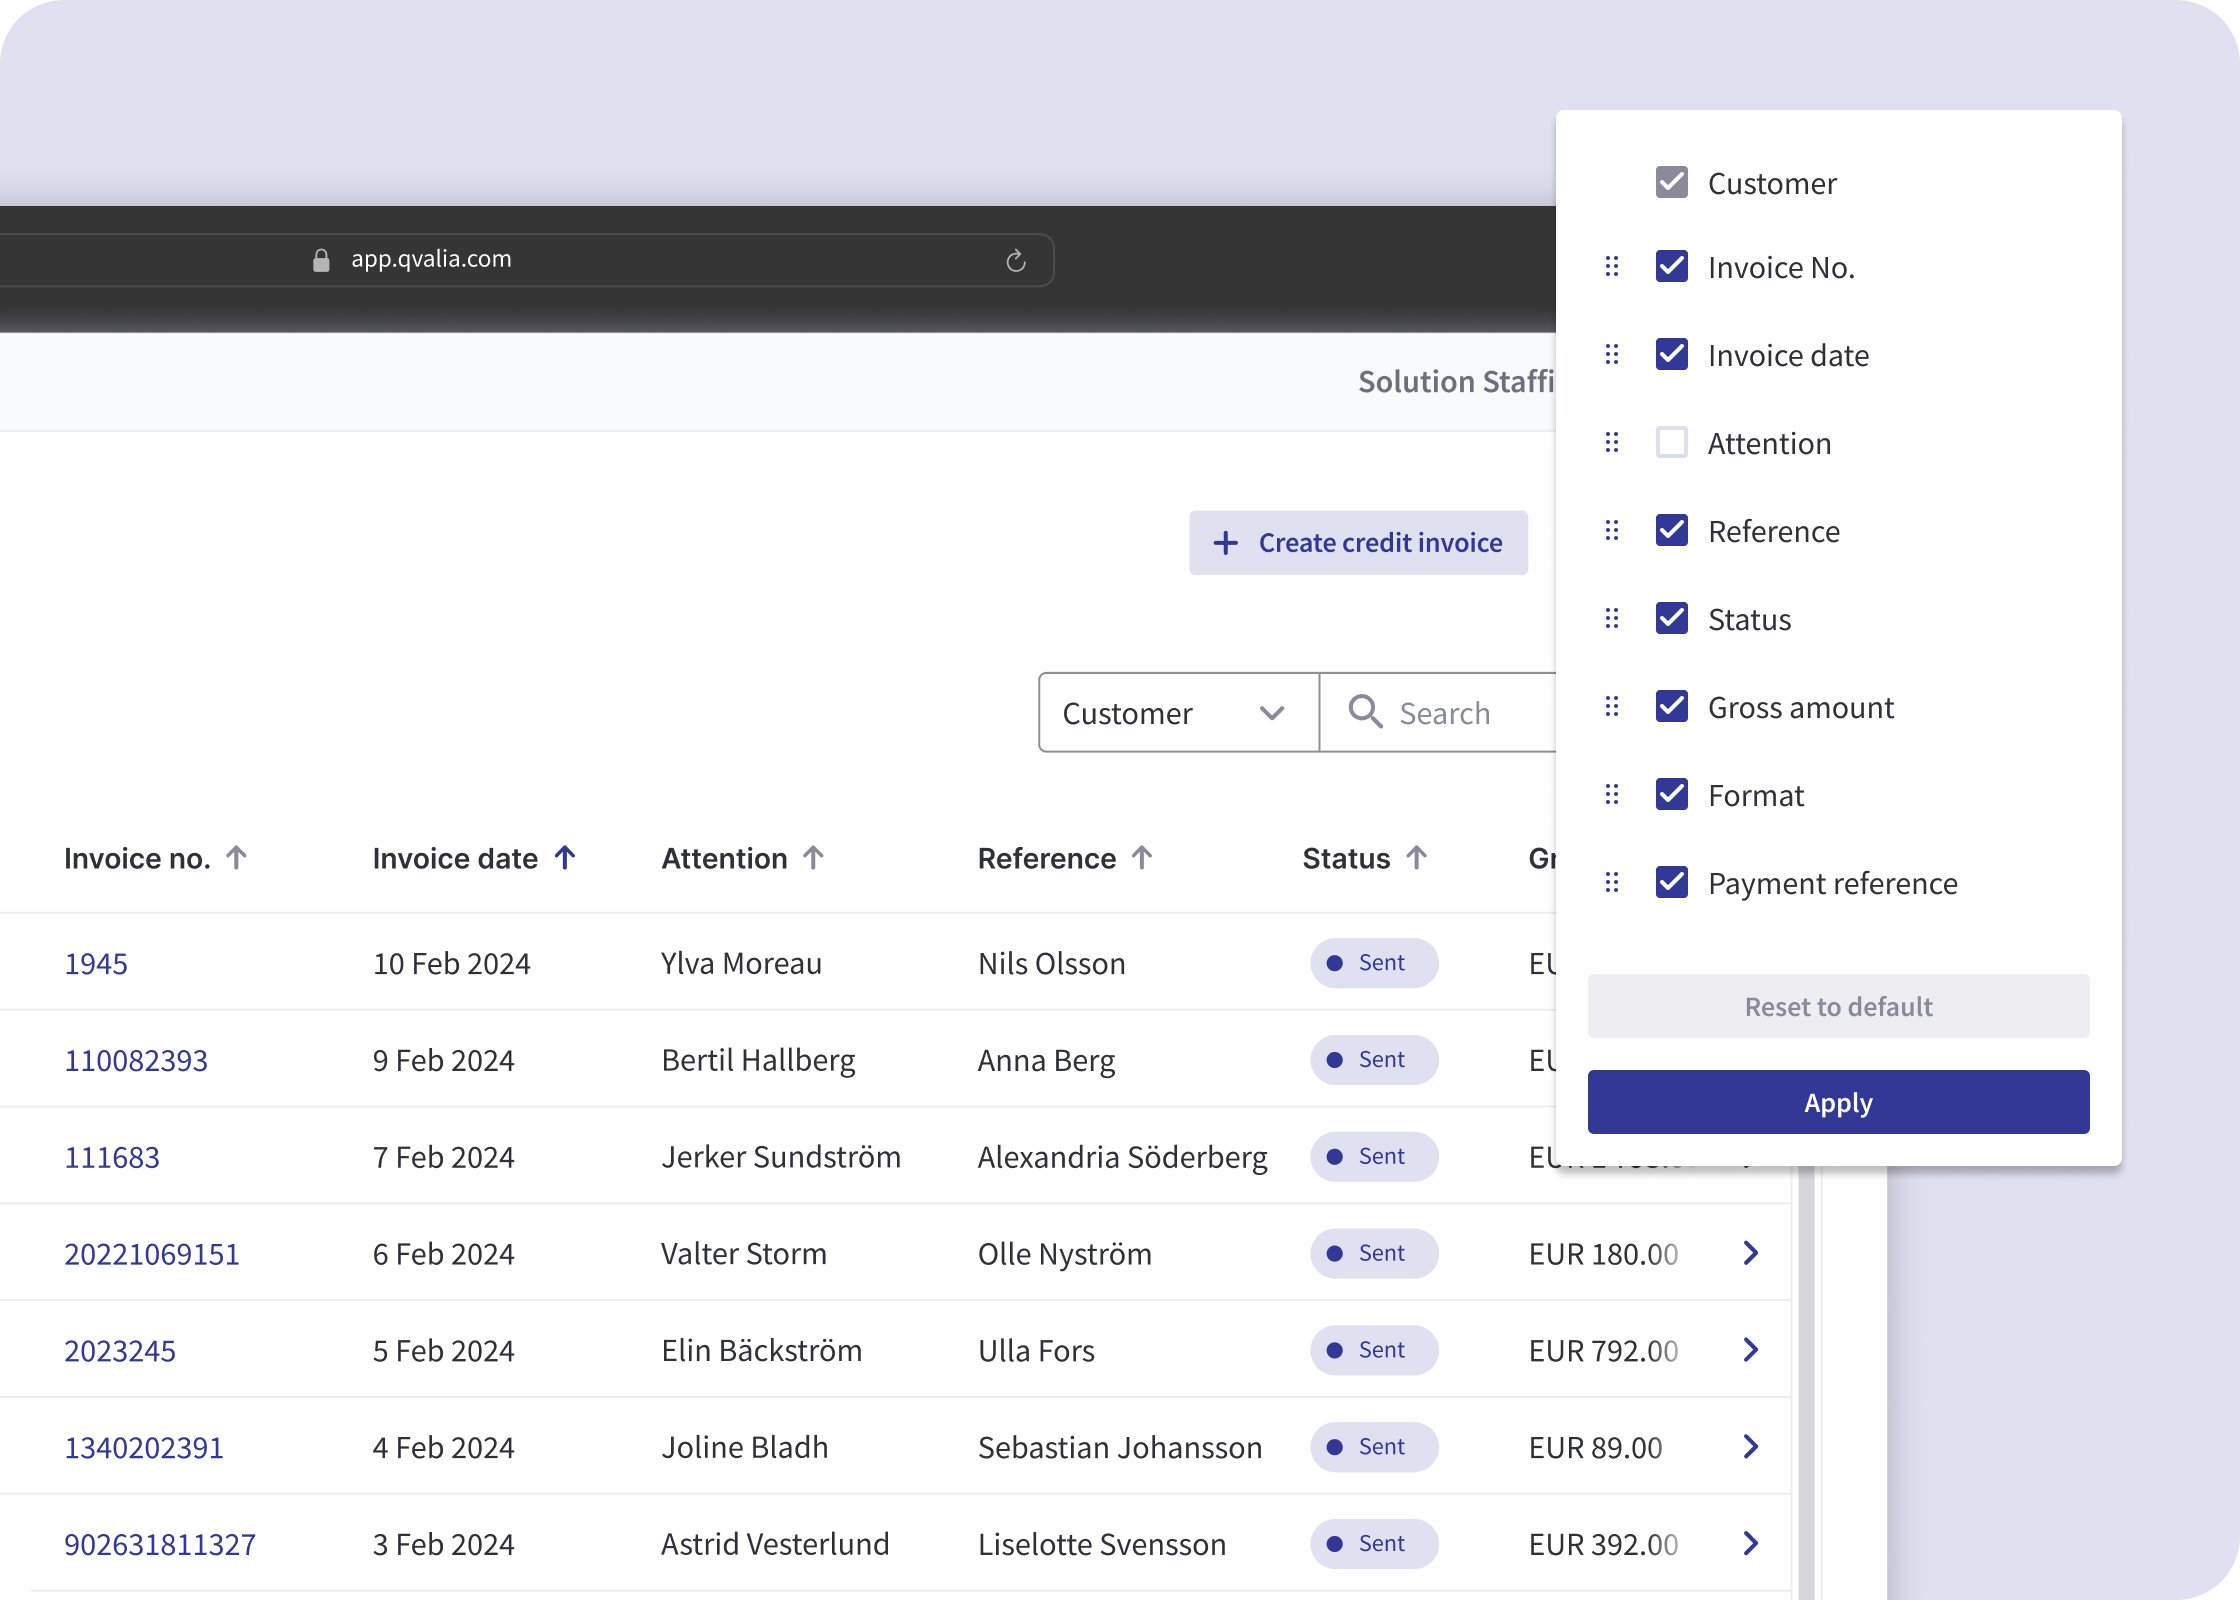This screenshot has width=2240, height=1600.
Task: Sort by Attention column header
Action: coord(724,858)
